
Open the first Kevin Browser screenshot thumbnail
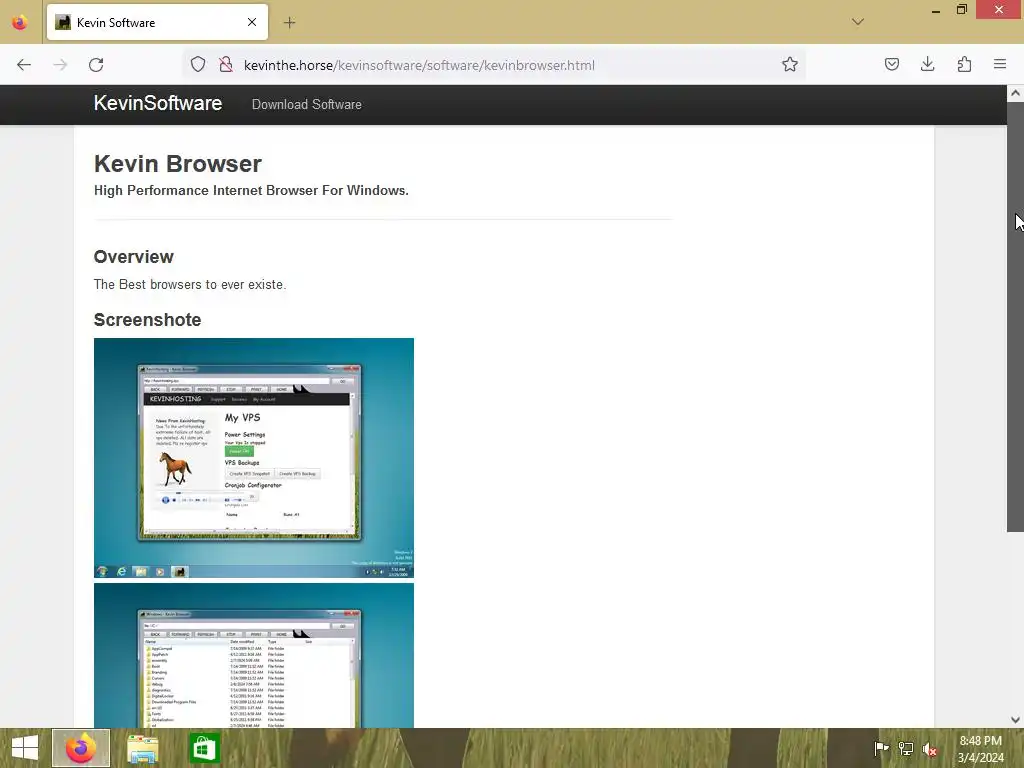coord(253,458)
